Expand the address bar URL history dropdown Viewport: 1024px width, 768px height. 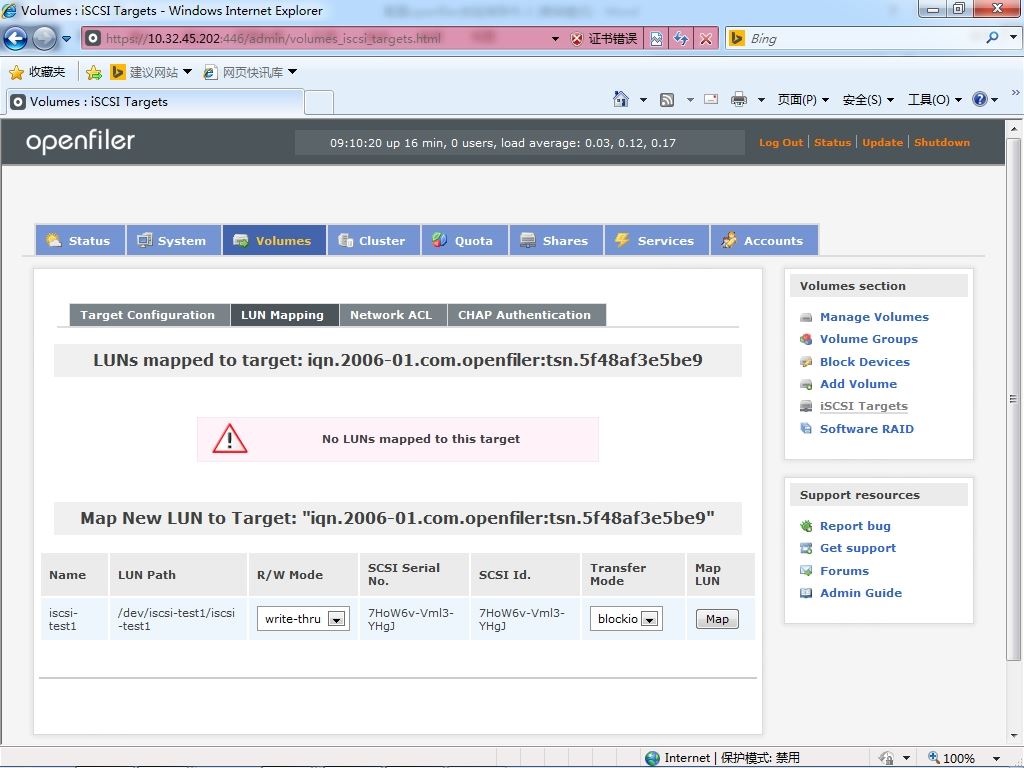(x=555, y=39)
